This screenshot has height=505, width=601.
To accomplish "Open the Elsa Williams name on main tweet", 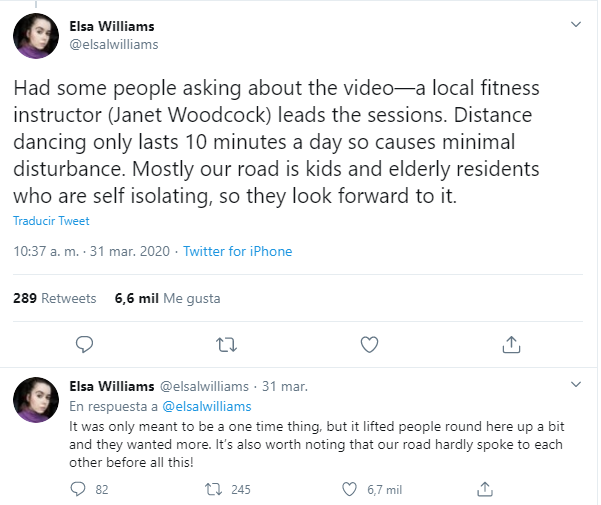I will point(111,26).
